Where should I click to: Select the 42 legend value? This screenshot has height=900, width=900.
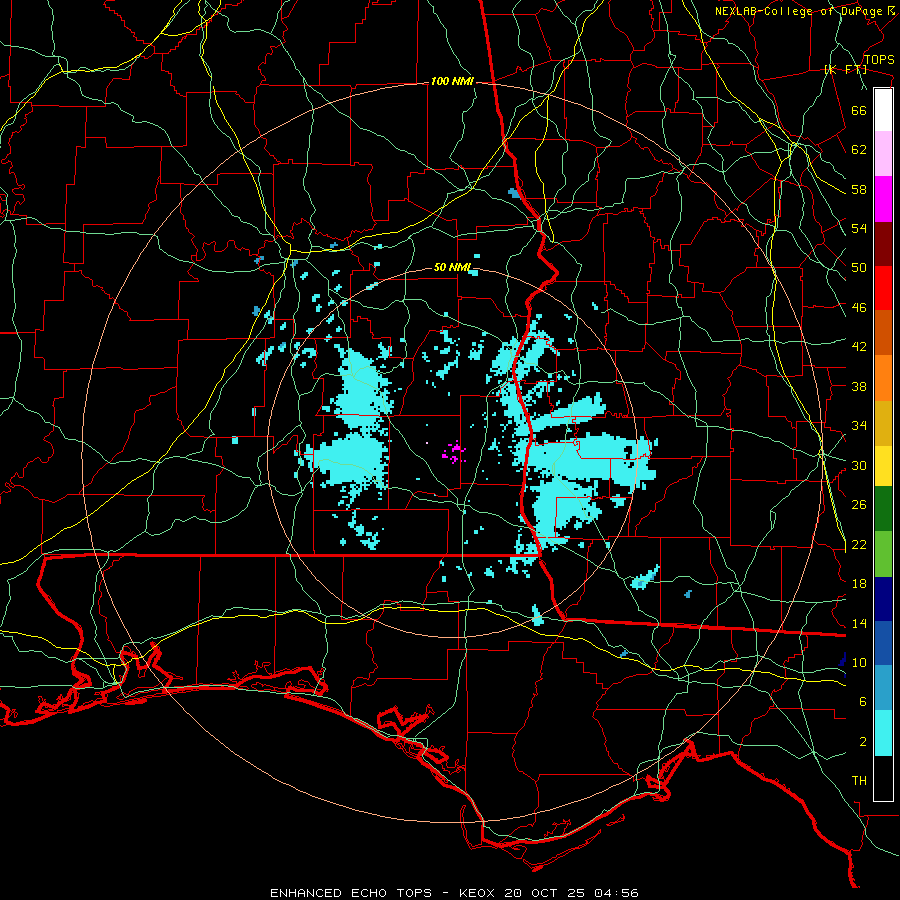pyautogui.click(x=859, y=347)
